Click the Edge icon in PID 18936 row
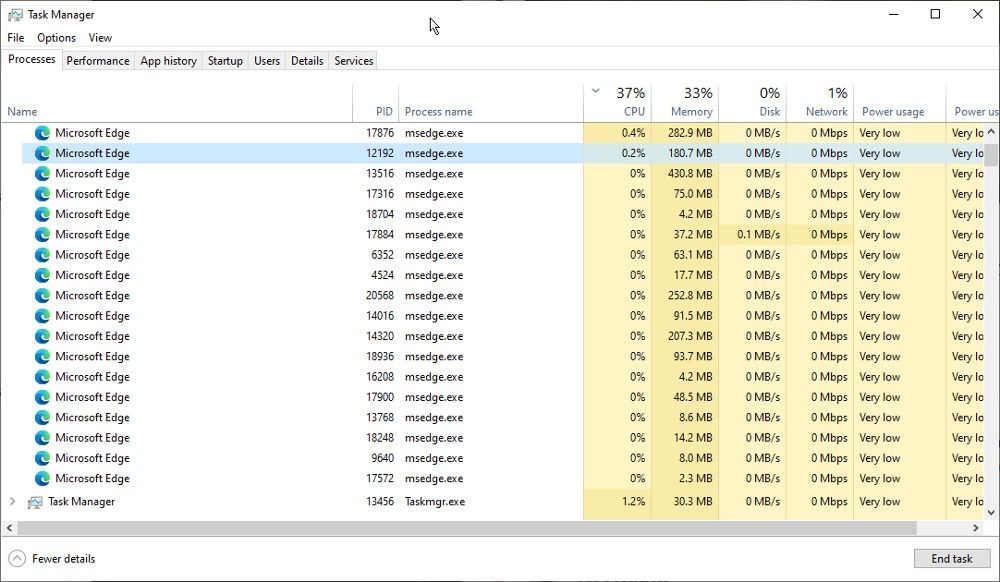Screen dimensions: 1000x582 42,357
